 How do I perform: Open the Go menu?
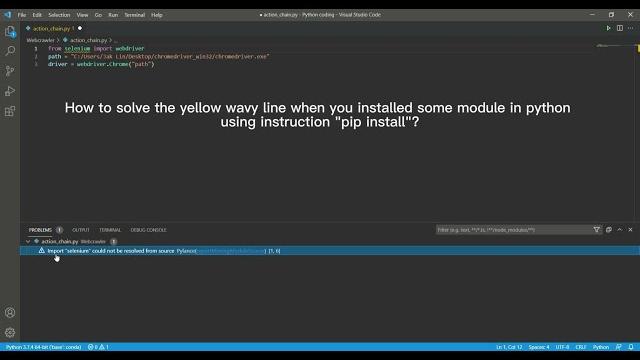click(98, 15)
